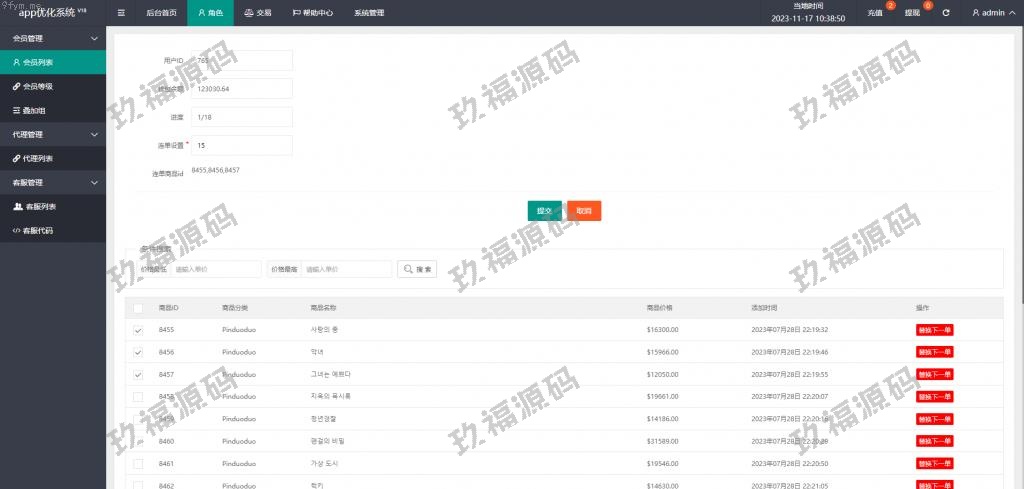Open 提现 notifications with badge 0
This screenshot has height=489, width=1024.
[913, 13]
